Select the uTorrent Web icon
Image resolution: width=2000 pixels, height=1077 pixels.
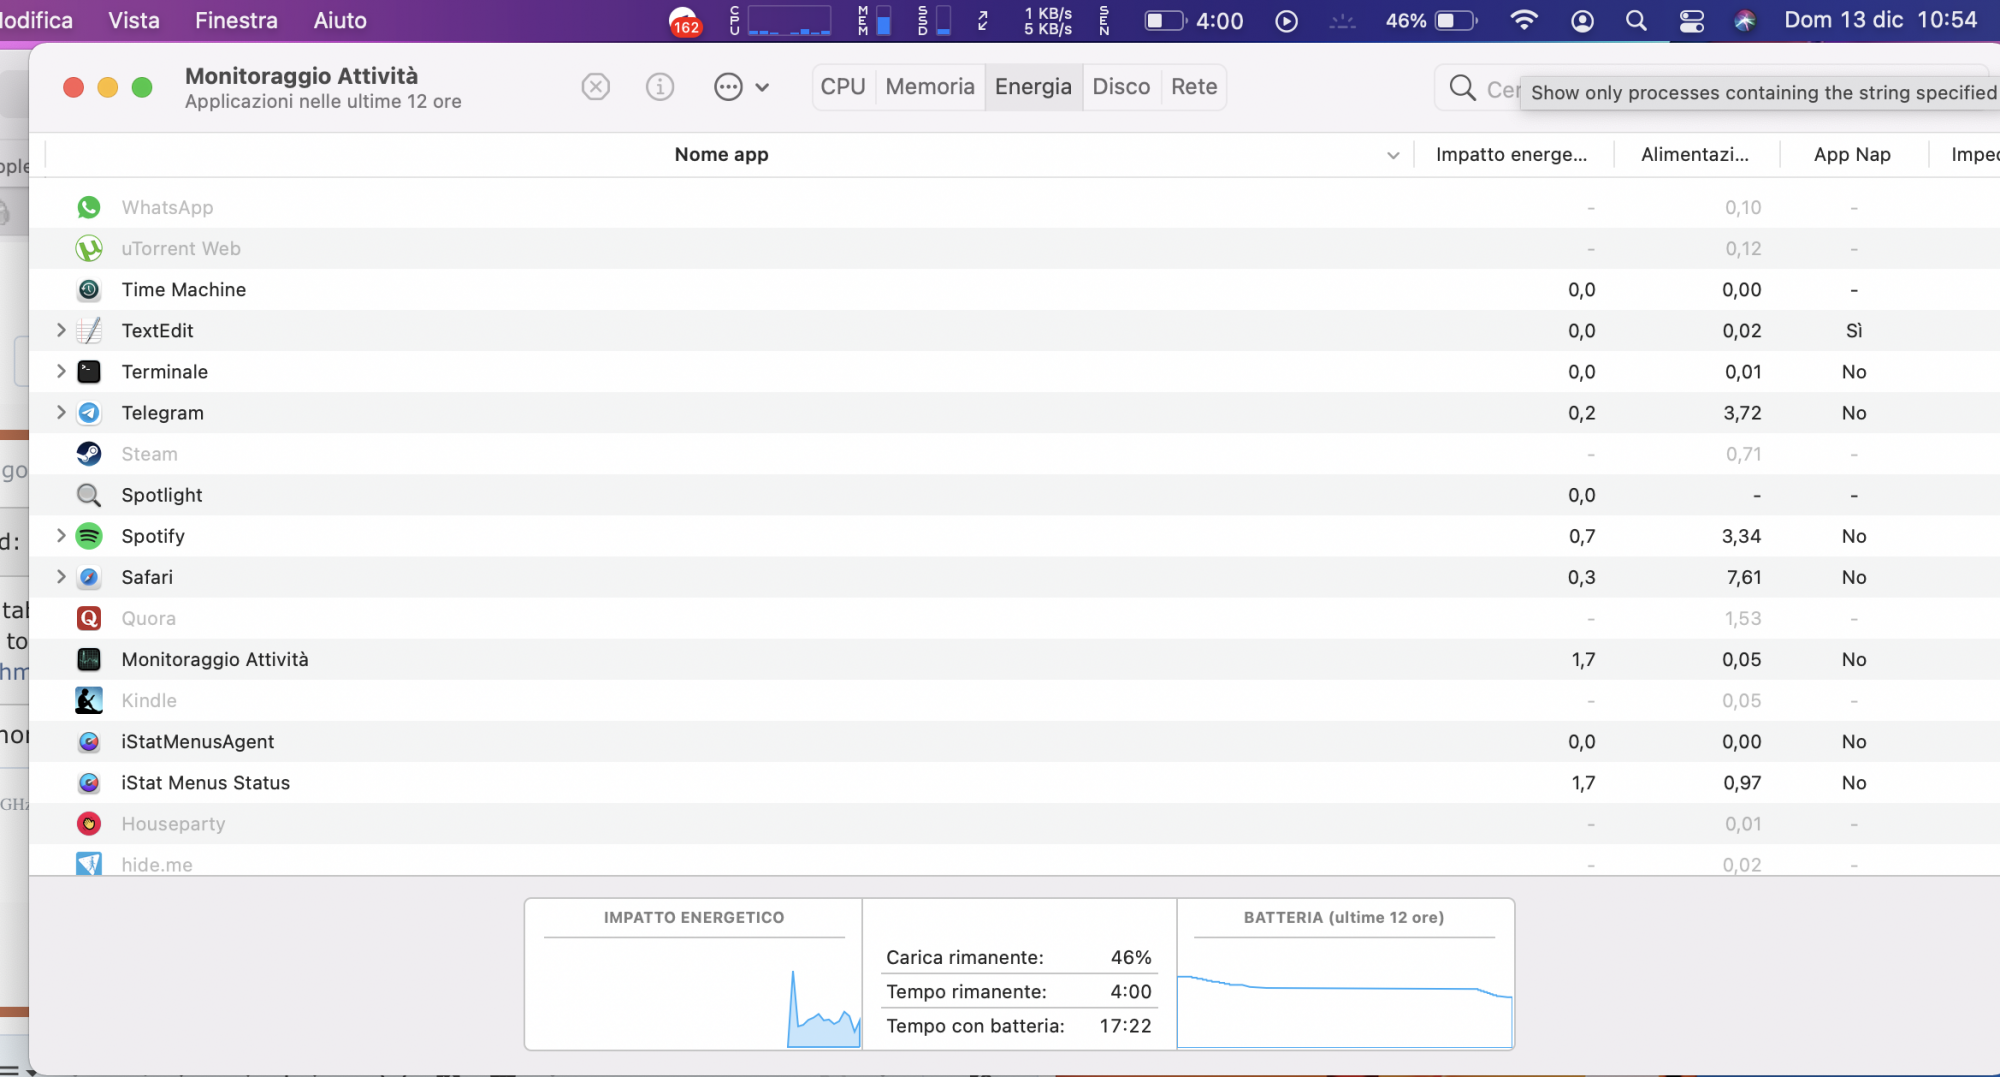(89, 248)
